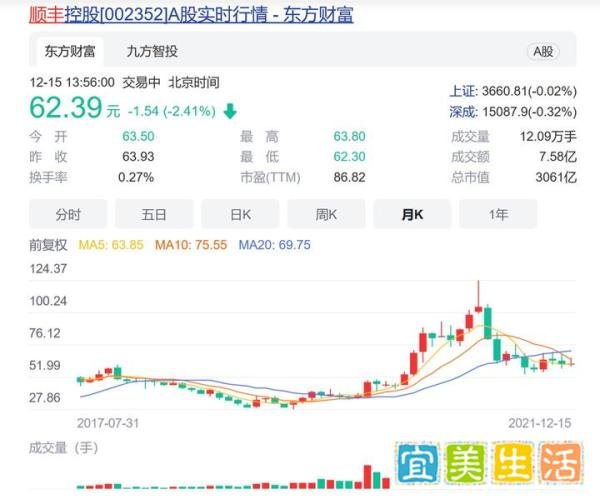This screenshot has height=499, width=600.
Task: Switch to the 东方财富 tab
Action: pos(70,51)
